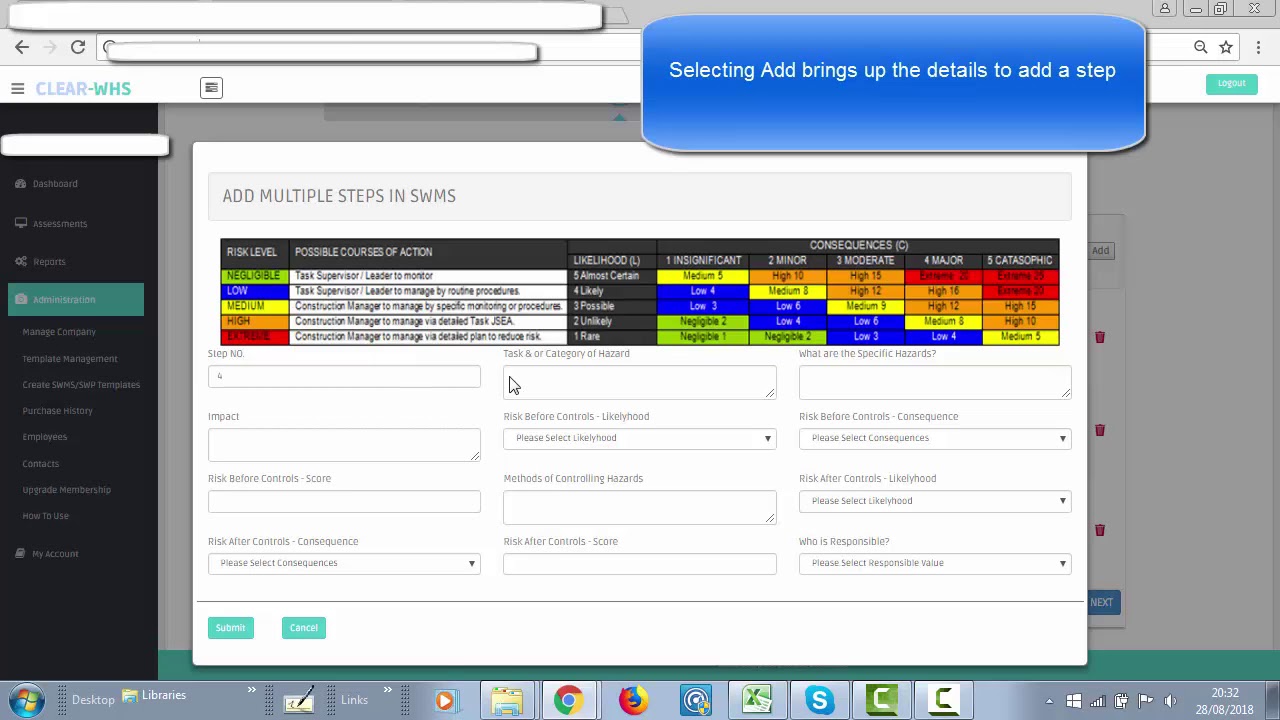Open Assessments in sidebar

pos(60,223)
